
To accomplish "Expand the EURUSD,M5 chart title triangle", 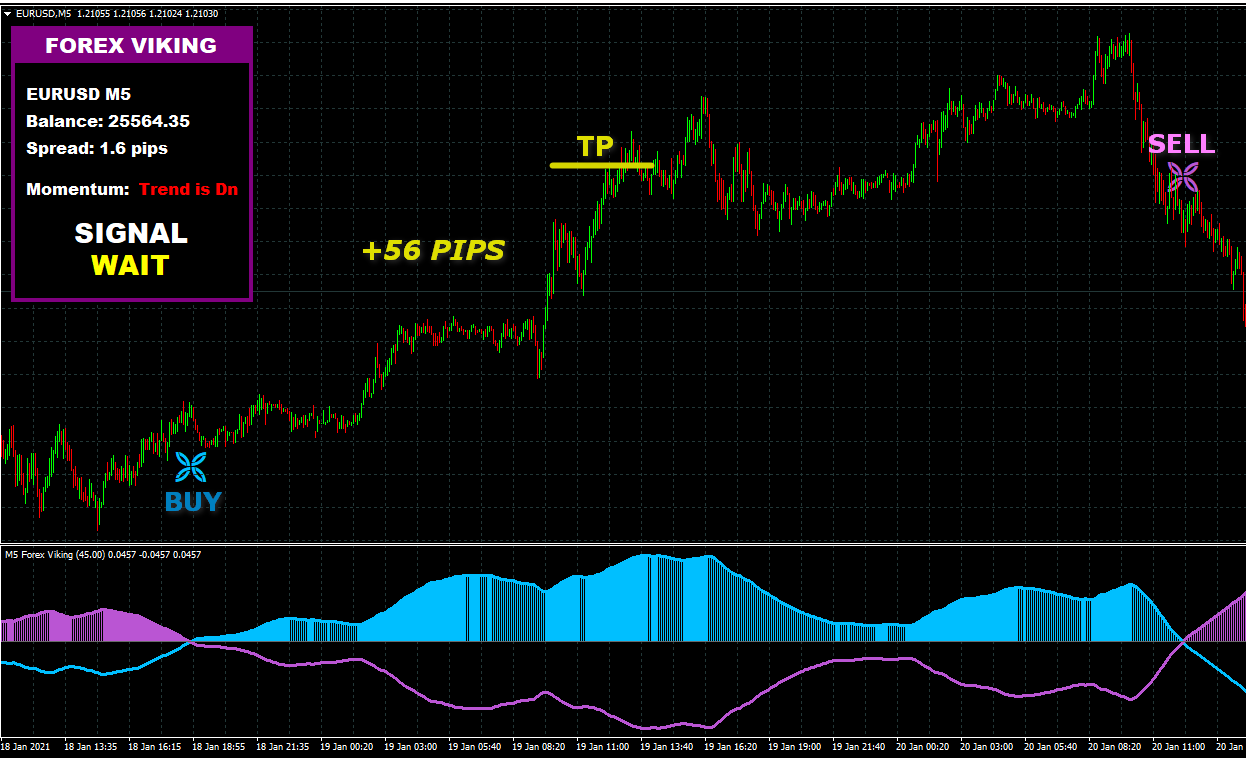I will pos(8,14).
